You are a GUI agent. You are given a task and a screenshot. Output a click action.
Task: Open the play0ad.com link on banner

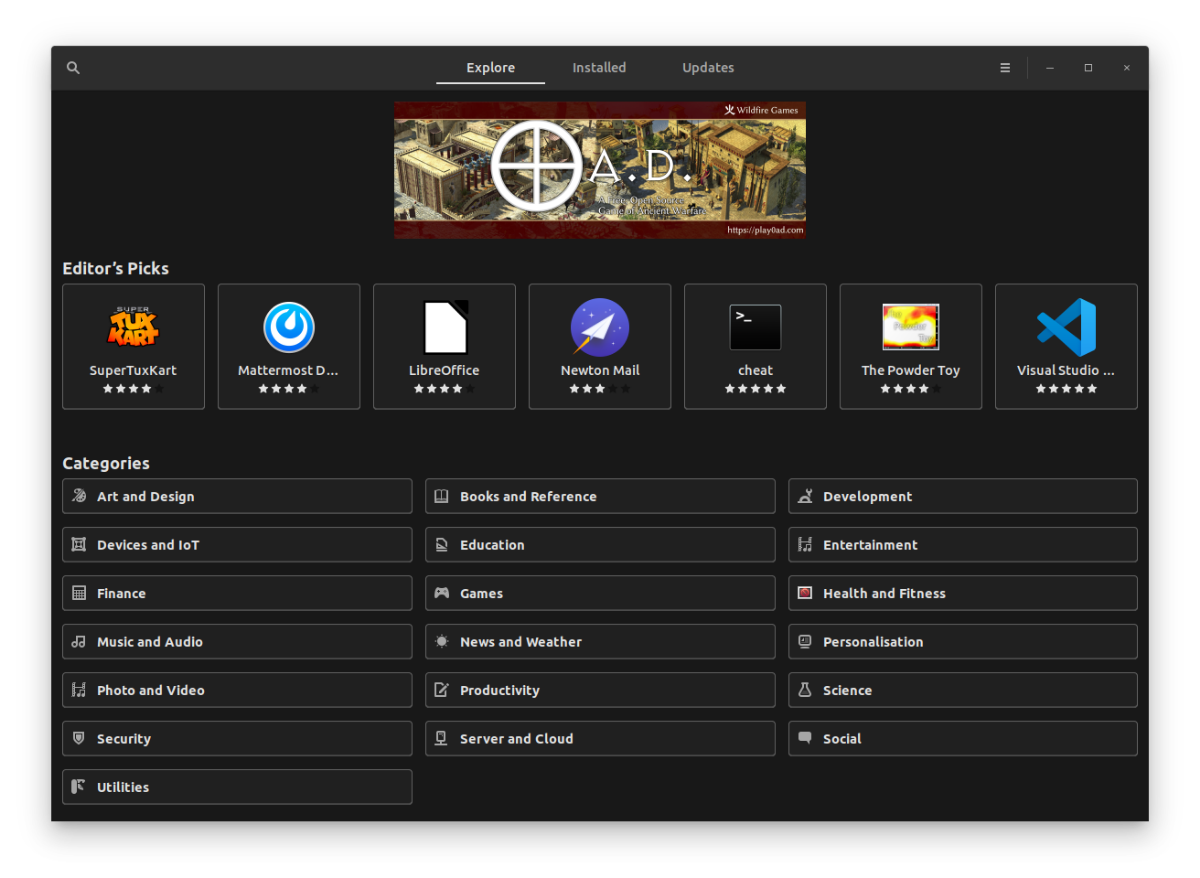tap(765, 230)
